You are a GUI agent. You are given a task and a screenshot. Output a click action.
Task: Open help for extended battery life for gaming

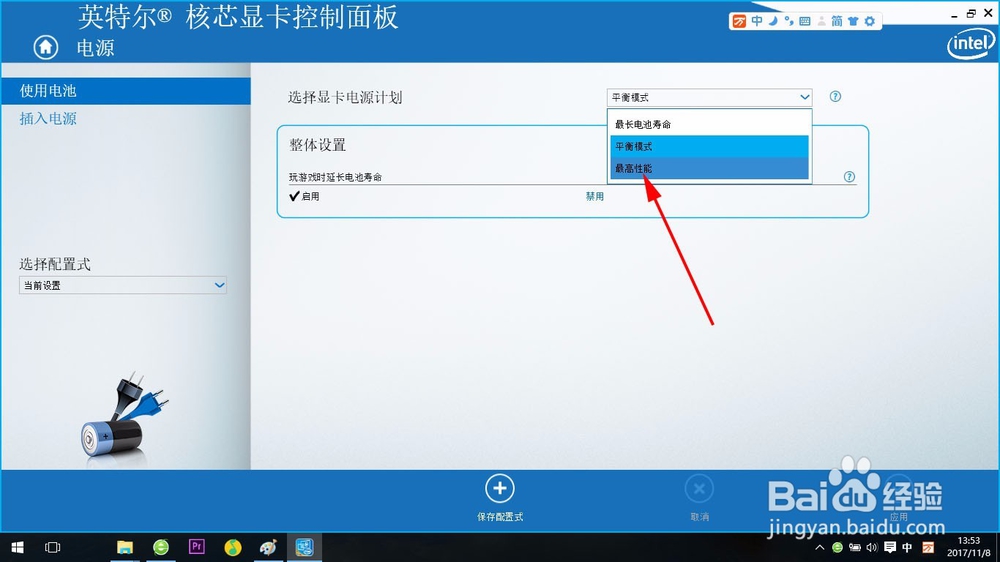pos(849,177)
